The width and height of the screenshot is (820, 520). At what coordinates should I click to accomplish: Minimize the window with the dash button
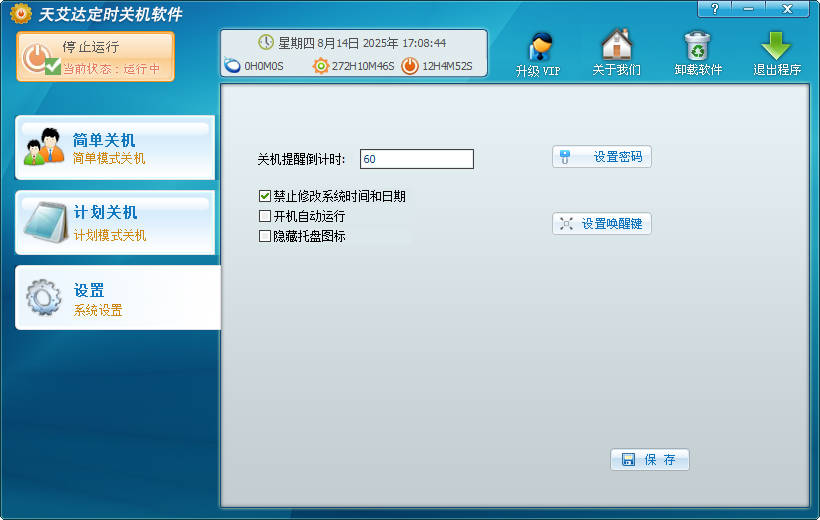click(748, 9)
